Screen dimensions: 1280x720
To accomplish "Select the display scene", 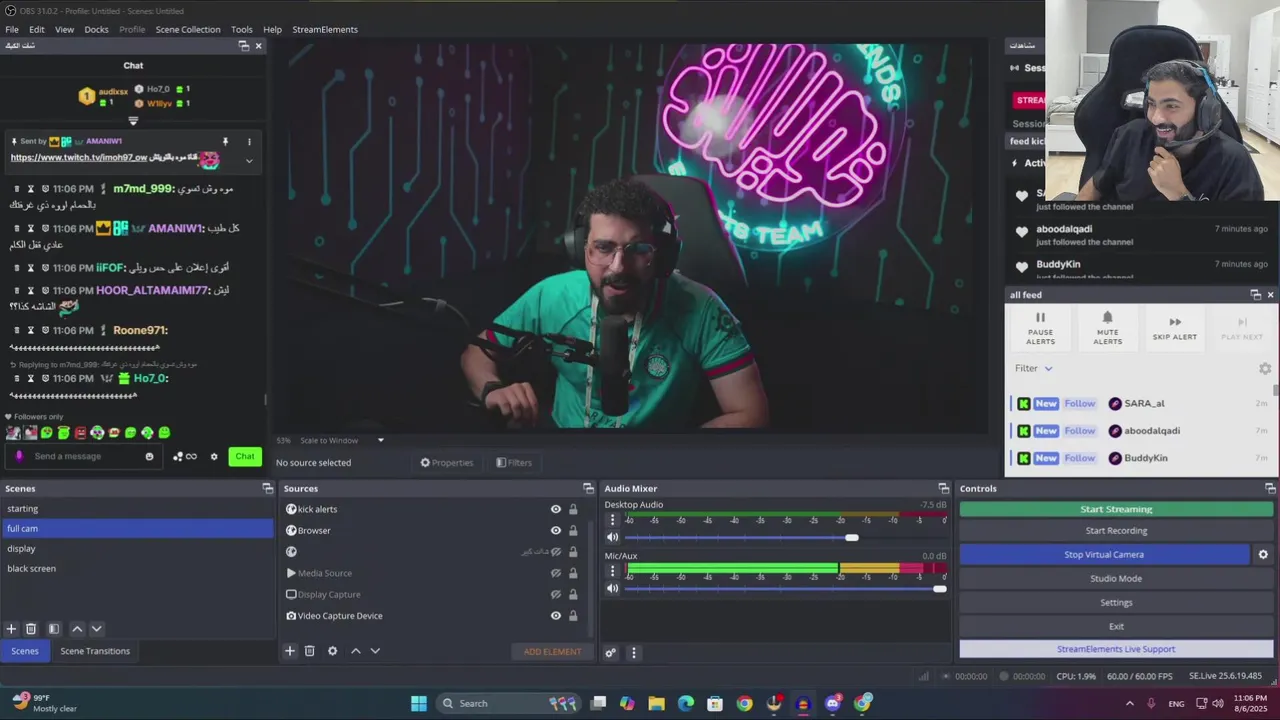I will point(136,549).
